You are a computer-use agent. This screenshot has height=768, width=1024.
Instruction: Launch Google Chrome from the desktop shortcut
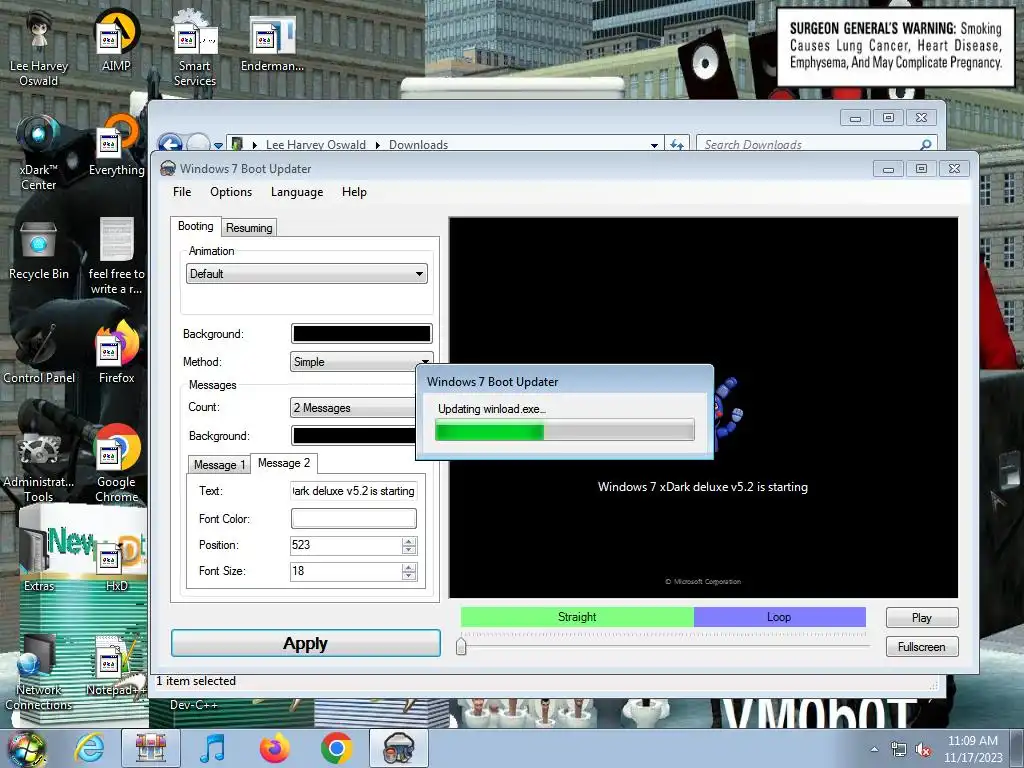116,464
